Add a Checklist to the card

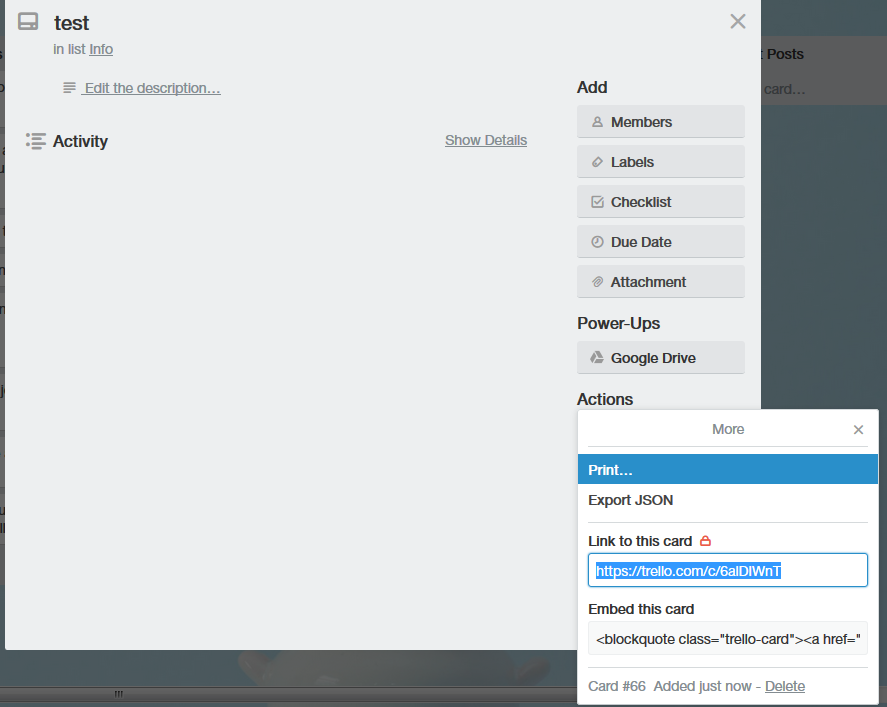point(661,202)
